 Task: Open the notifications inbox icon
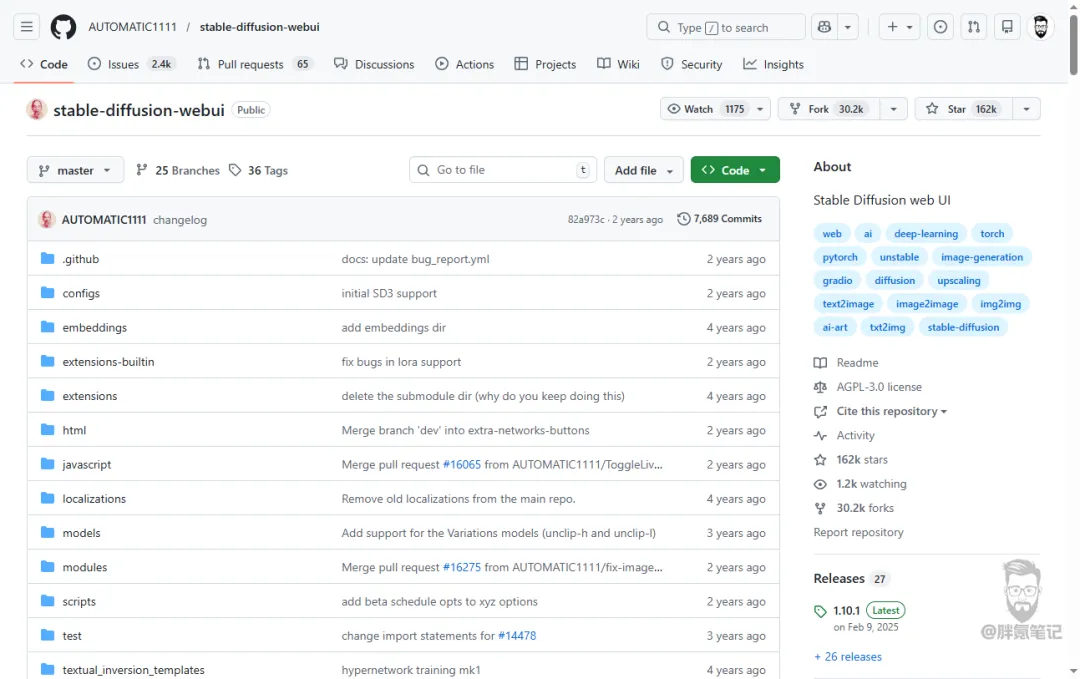pyautogui.click(x=1007, y=27)
